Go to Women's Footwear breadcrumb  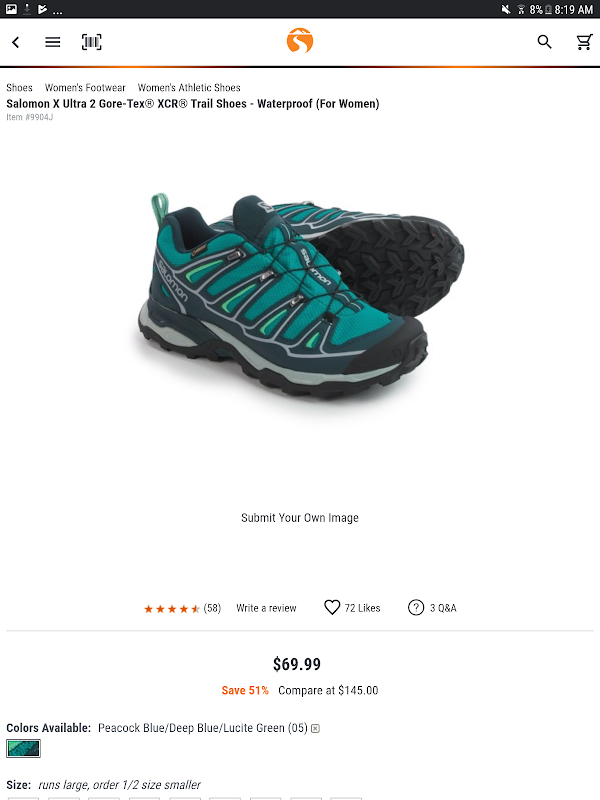[x=85, y=88]
